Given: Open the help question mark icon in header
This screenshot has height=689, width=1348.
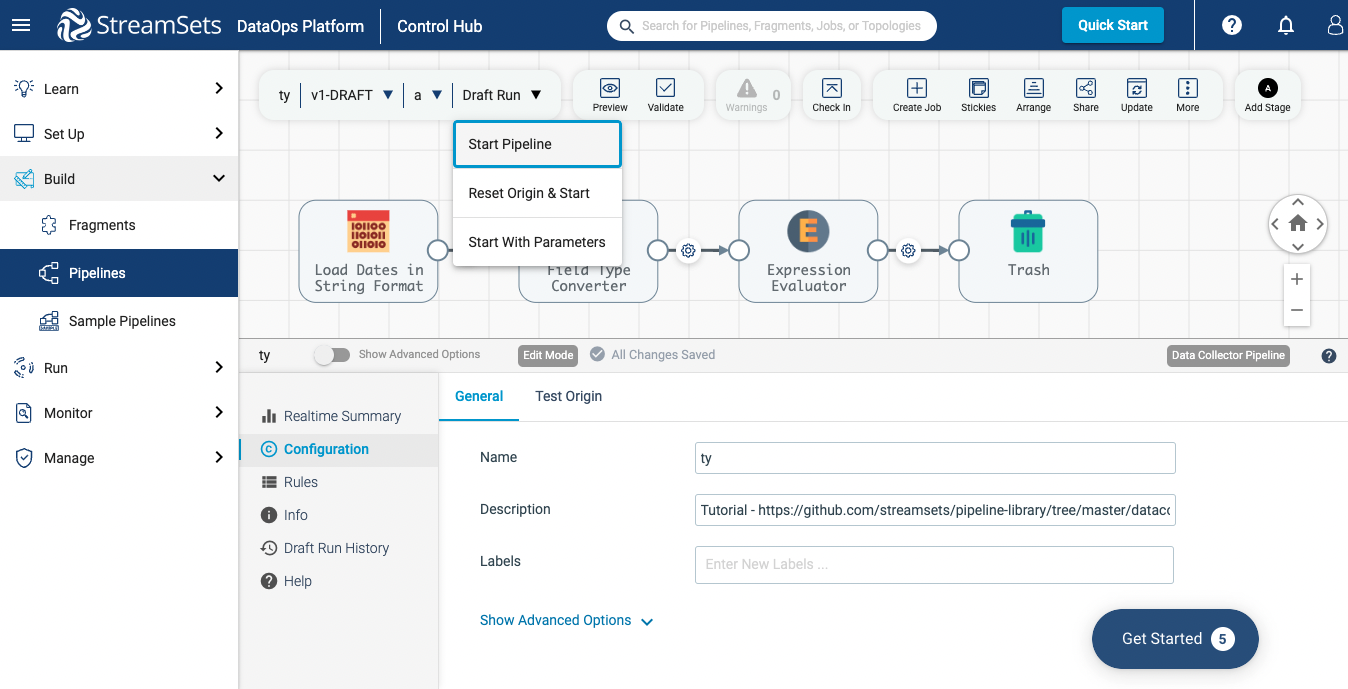Looking at the screenshot, I should [x=1232, y=26].
